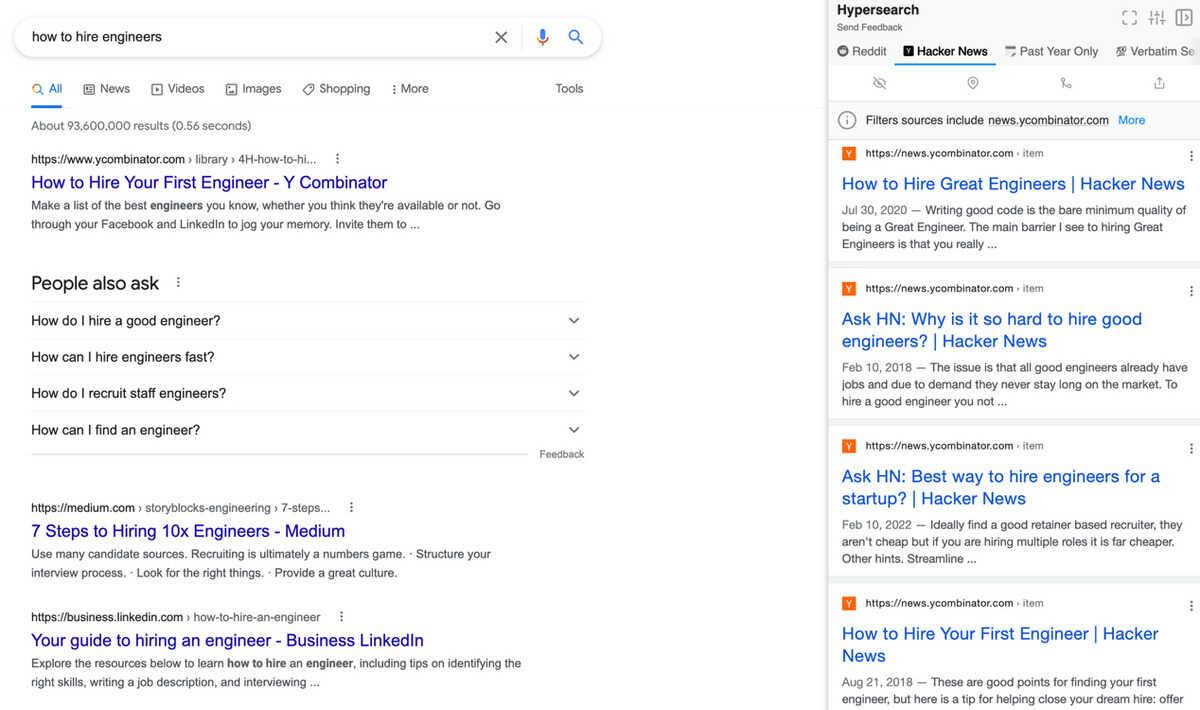The image size is (1200, 710).
Task: Click the 'Feb 10, 2018' result snippet
Action: (x=1015, y=384)
